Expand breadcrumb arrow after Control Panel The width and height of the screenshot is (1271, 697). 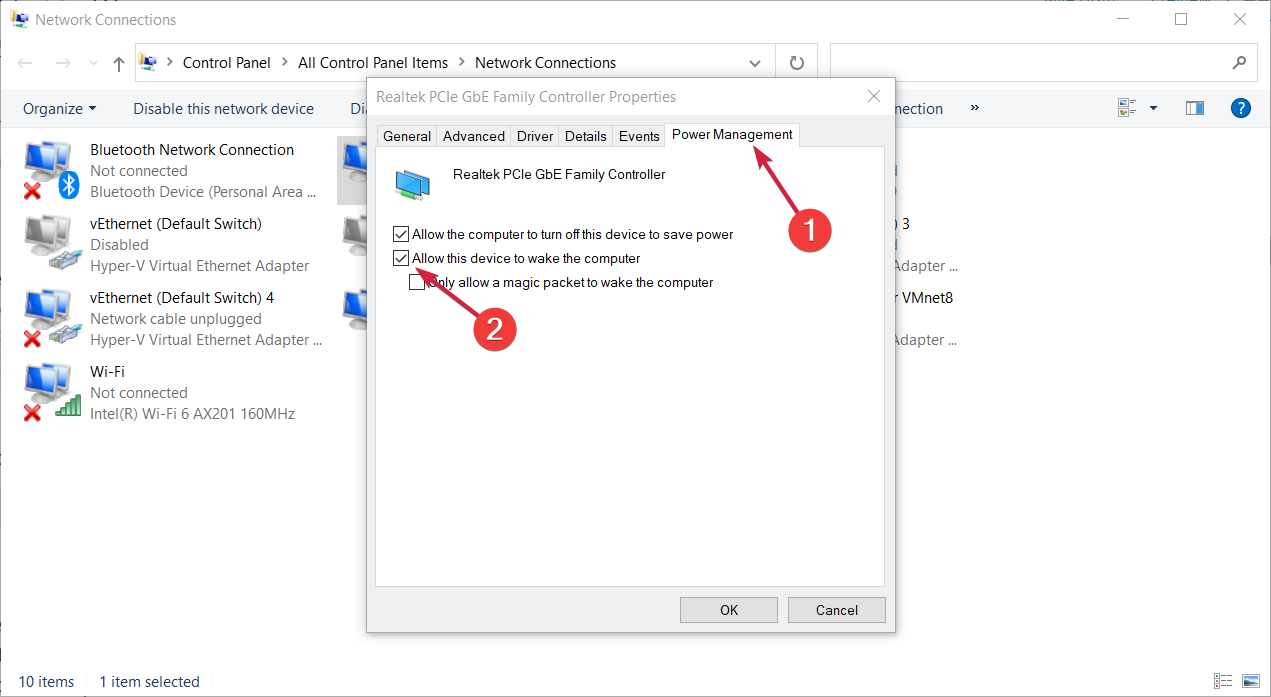(x=285, y=62)
